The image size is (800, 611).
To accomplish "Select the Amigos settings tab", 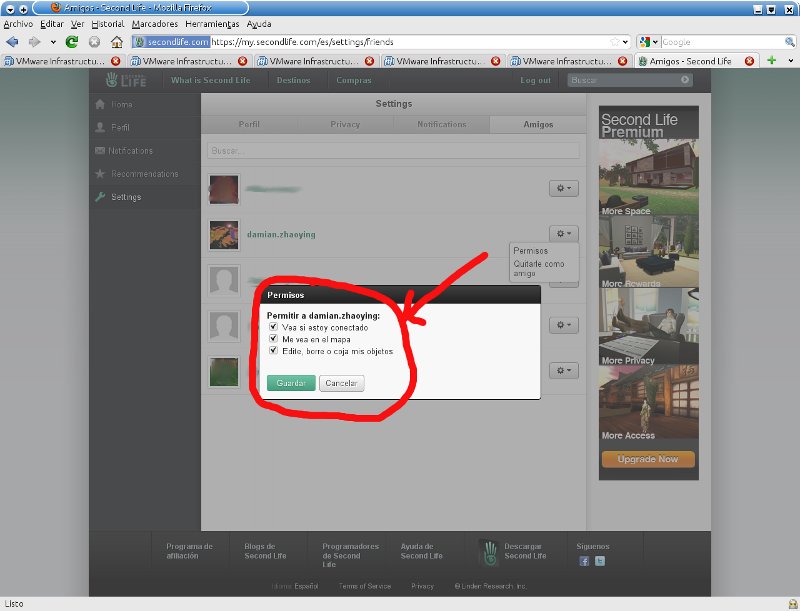I will coord(538,124).
